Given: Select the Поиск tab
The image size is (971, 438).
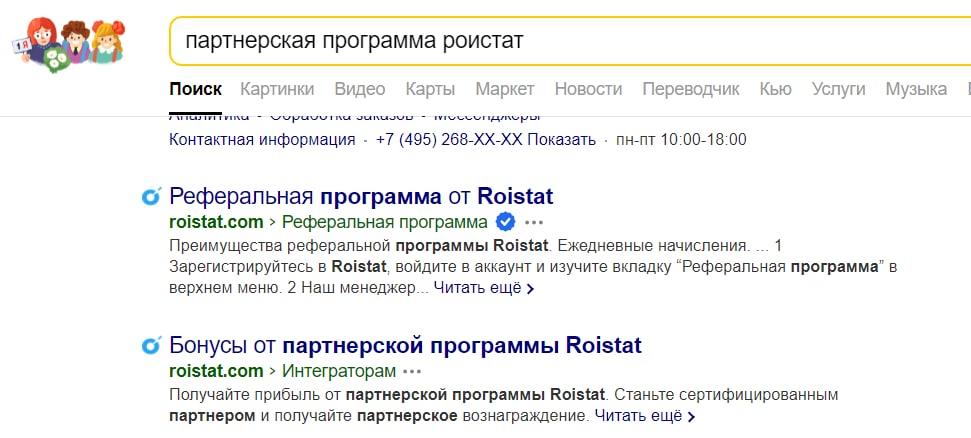Looking at the screenshot, I should click(x=196, y=89).
